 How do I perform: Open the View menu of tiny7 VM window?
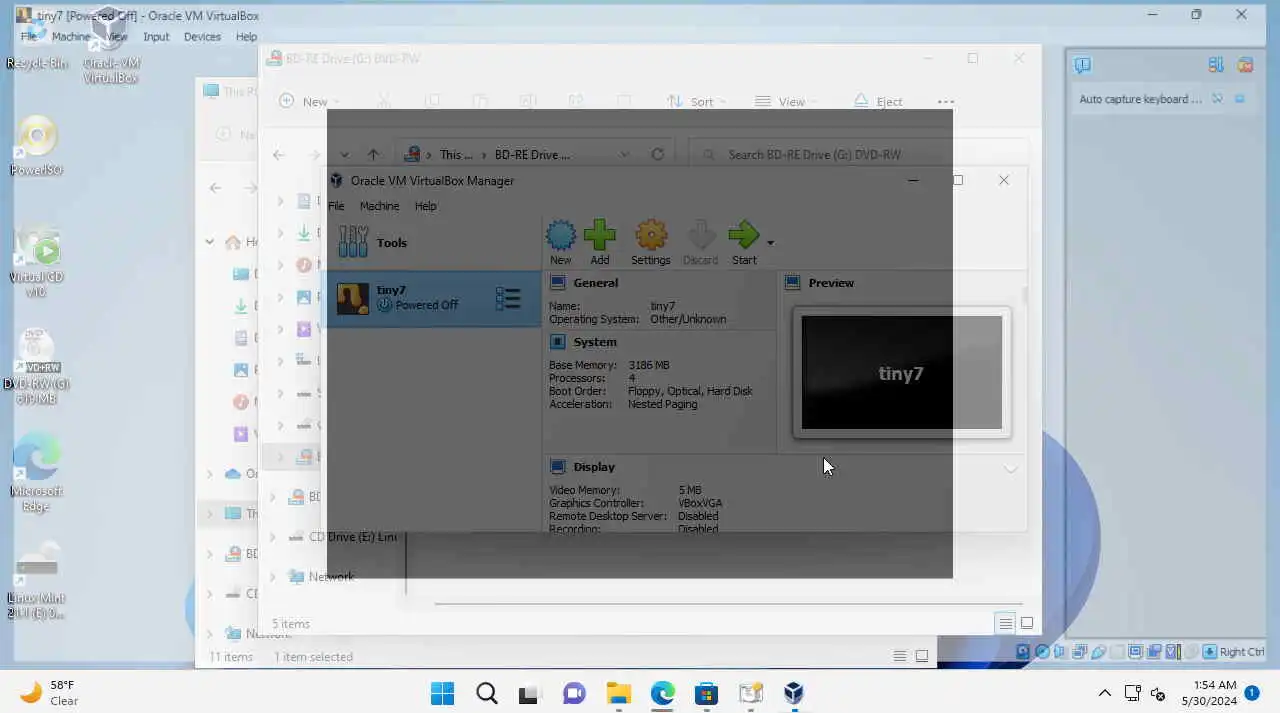click(117, 37)
